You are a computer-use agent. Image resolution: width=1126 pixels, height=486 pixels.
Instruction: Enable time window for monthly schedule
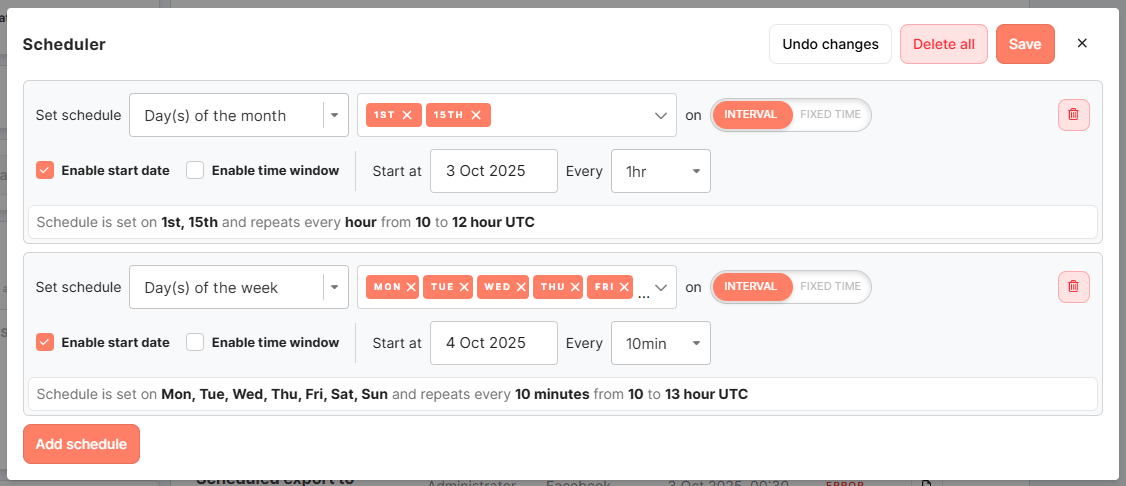pos(195,170)
